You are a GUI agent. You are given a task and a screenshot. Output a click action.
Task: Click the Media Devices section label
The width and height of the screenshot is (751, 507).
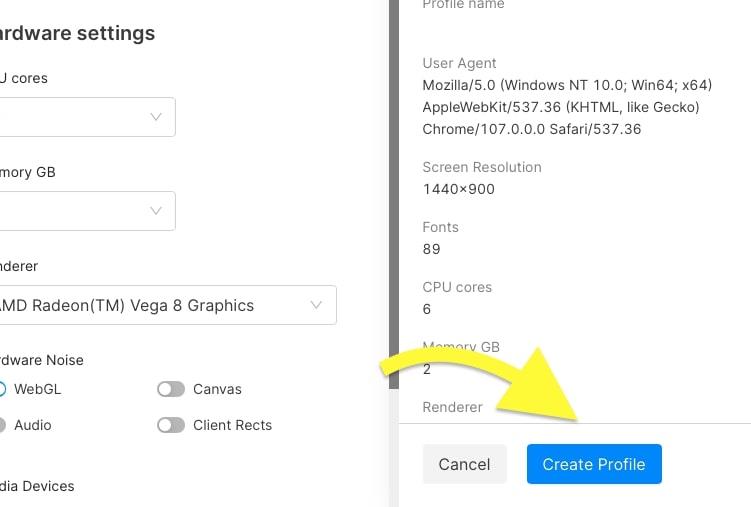coord(38,486)
